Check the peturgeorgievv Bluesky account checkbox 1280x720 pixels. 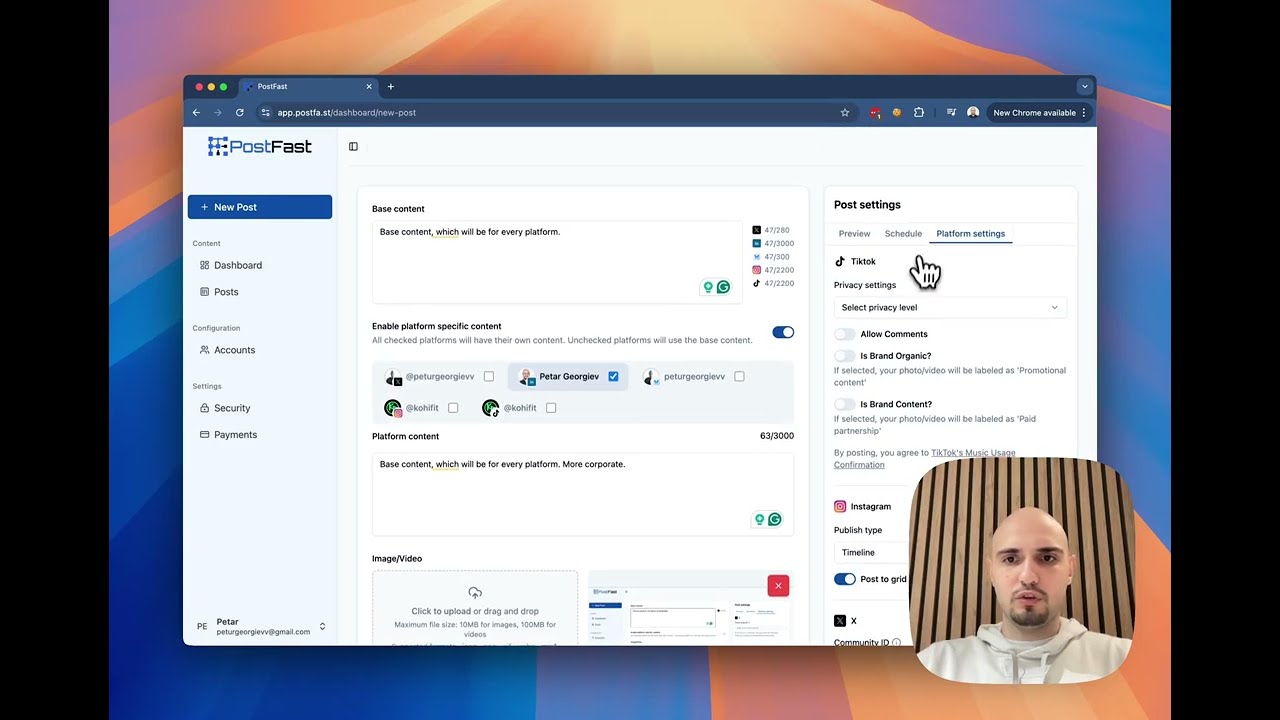[739, 377]
